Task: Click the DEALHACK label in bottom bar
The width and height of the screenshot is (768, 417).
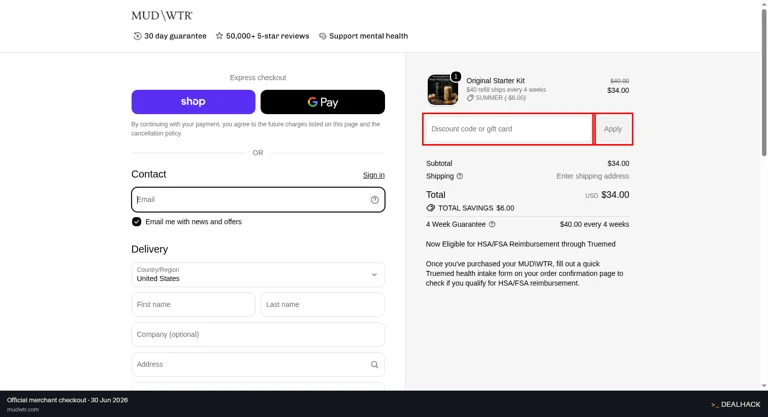Action: pos(736,404)
